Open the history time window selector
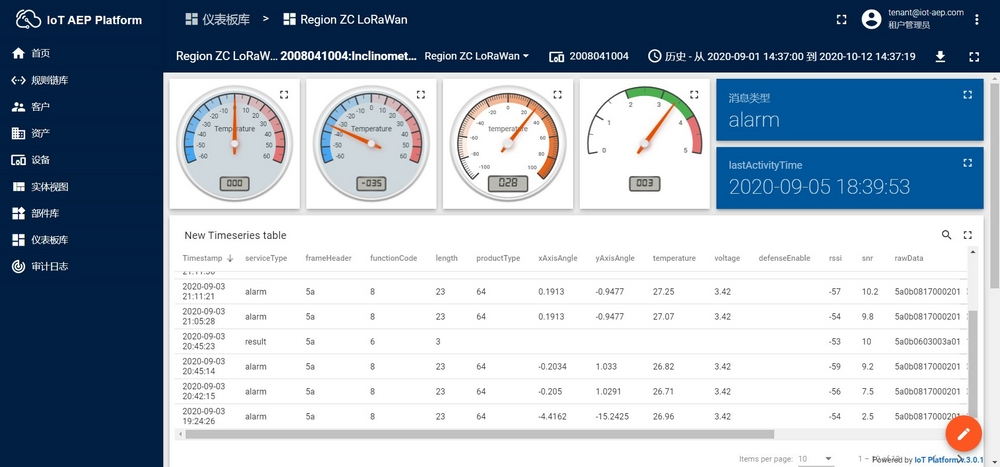 (x=781, y=56)
